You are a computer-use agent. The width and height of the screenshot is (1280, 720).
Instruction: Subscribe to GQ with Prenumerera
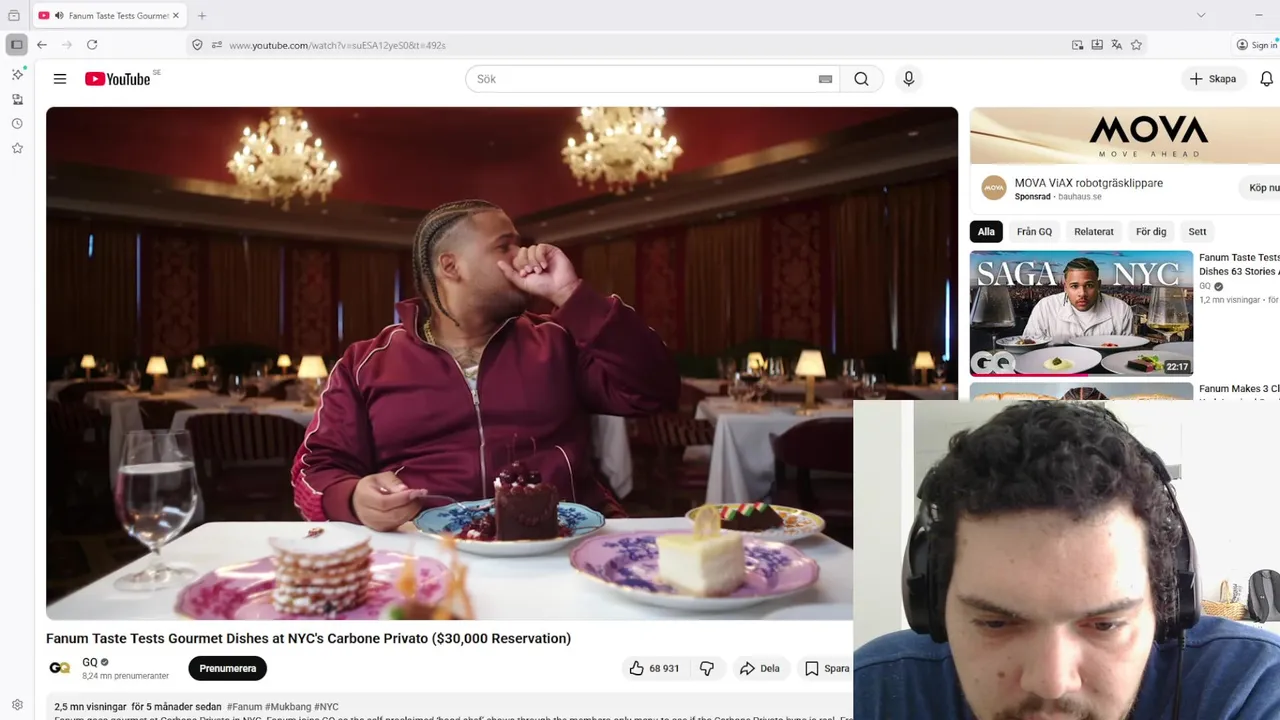pyautogui.click(x=227, y=668)
